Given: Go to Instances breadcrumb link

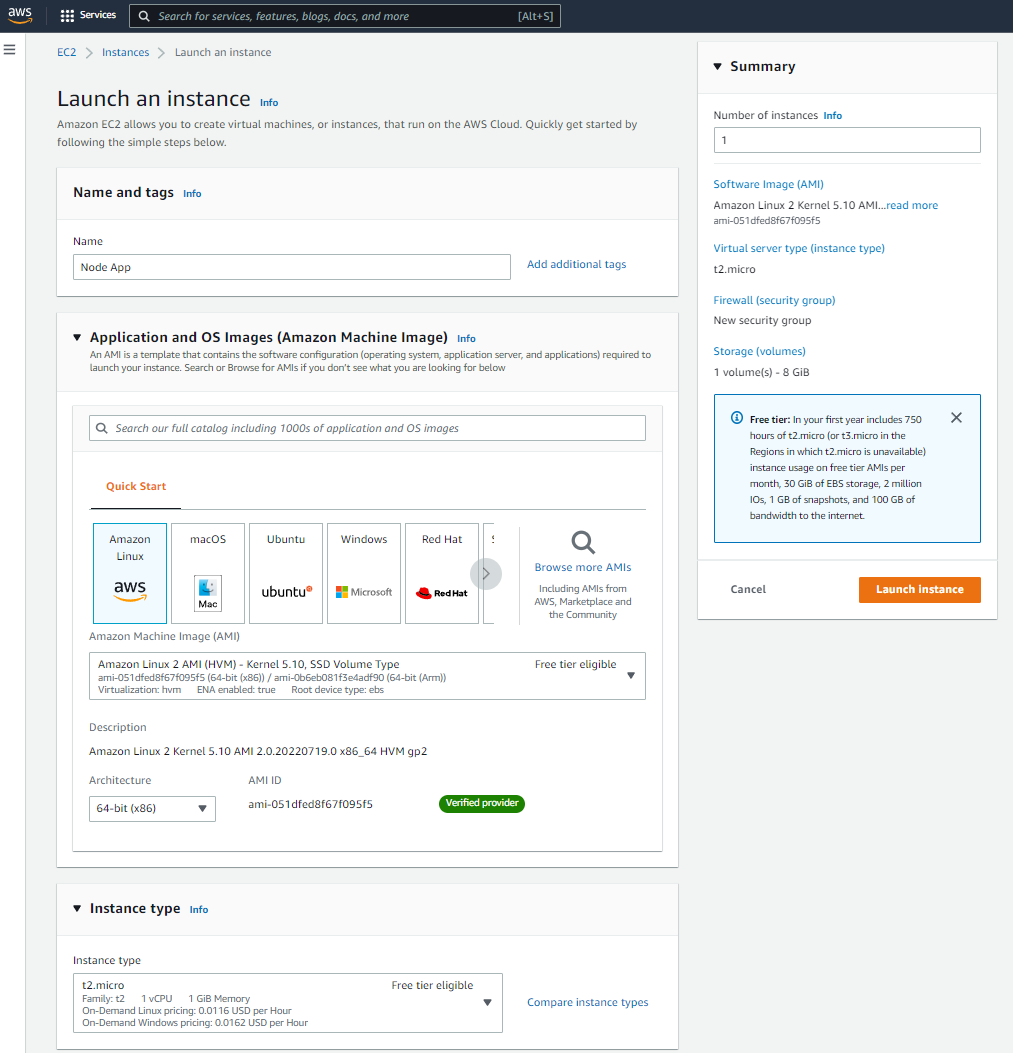Looking at the screenshot, I should click(x=126, y=52).
